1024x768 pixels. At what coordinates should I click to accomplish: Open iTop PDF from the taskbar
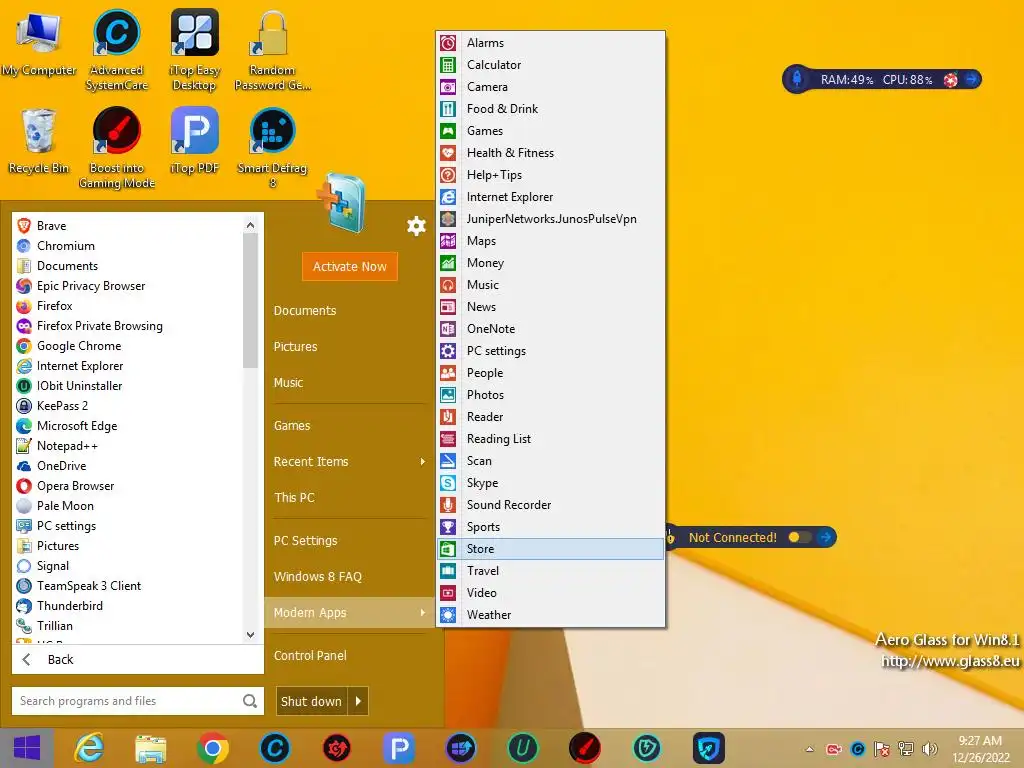(x=399, y=748)
